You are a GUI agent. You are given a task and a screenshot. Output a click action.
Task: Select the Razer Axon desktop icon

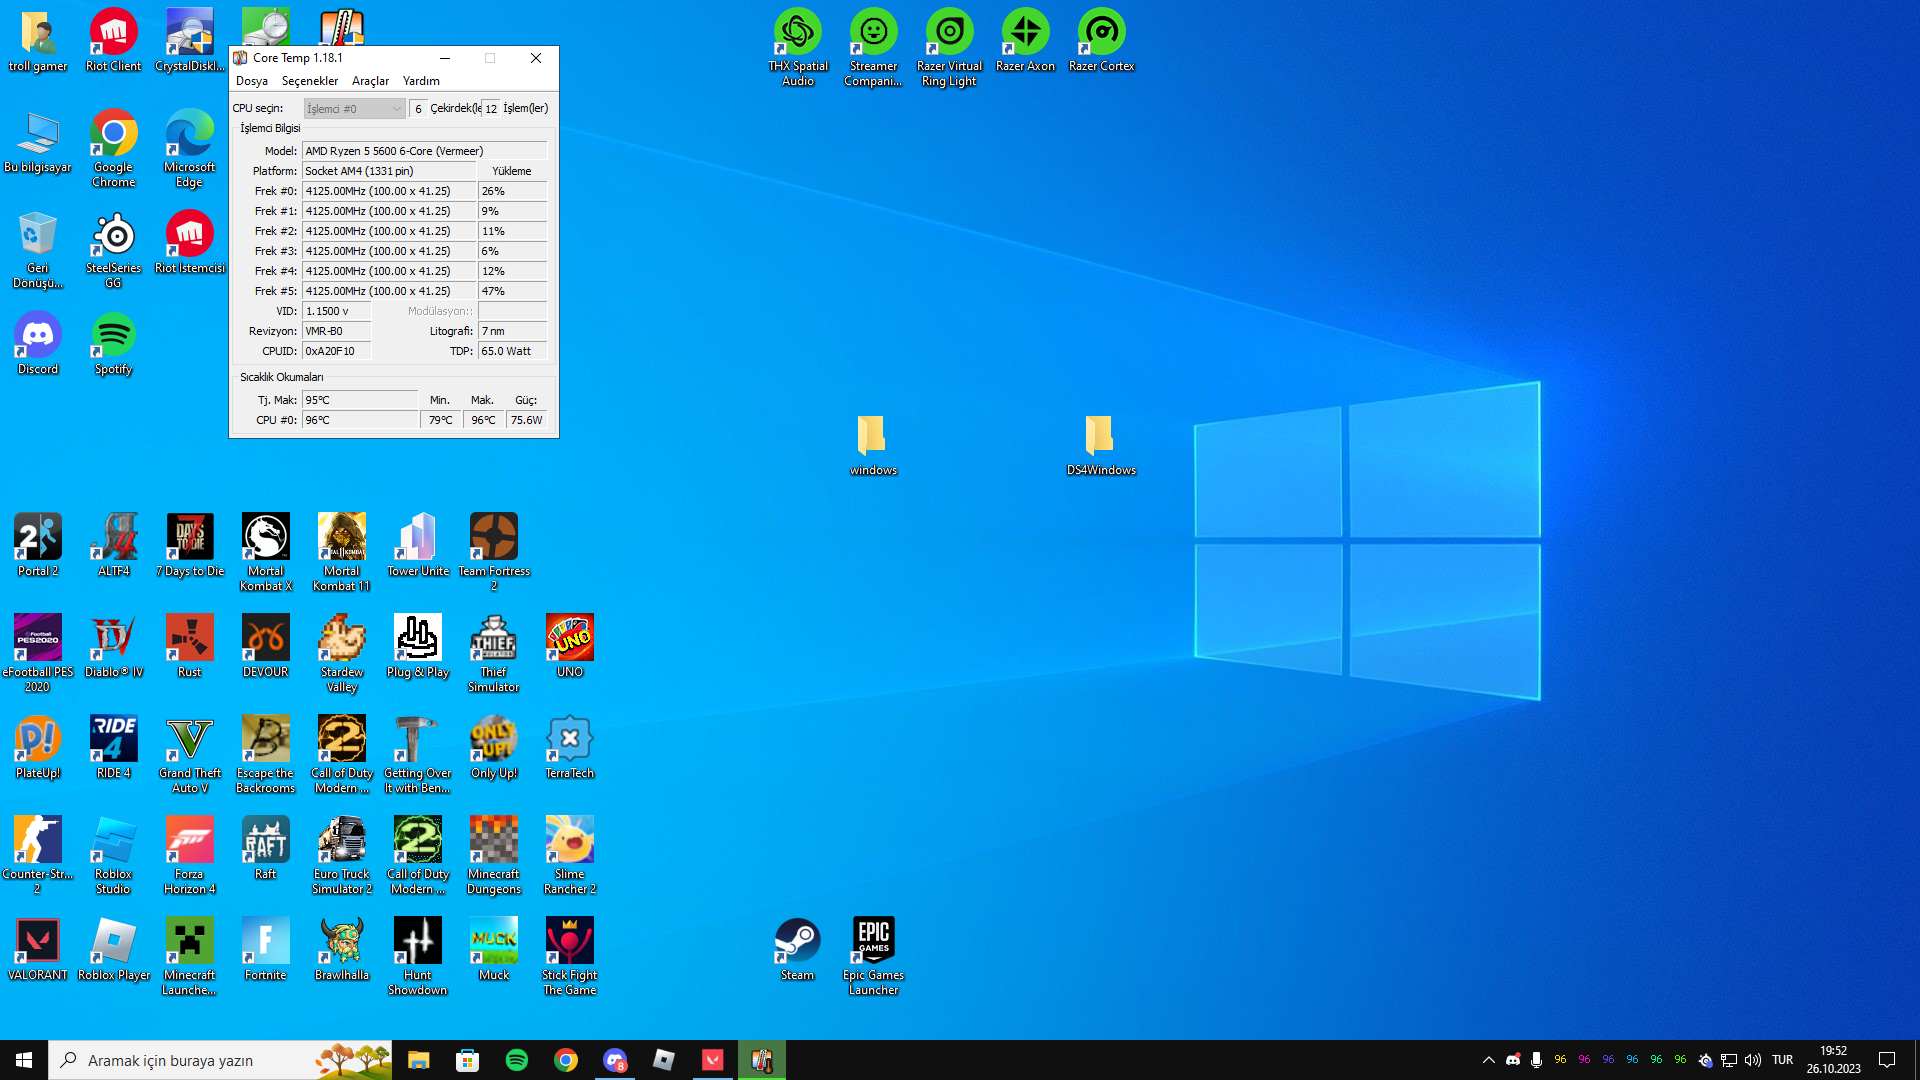[x=1026, y=41]
